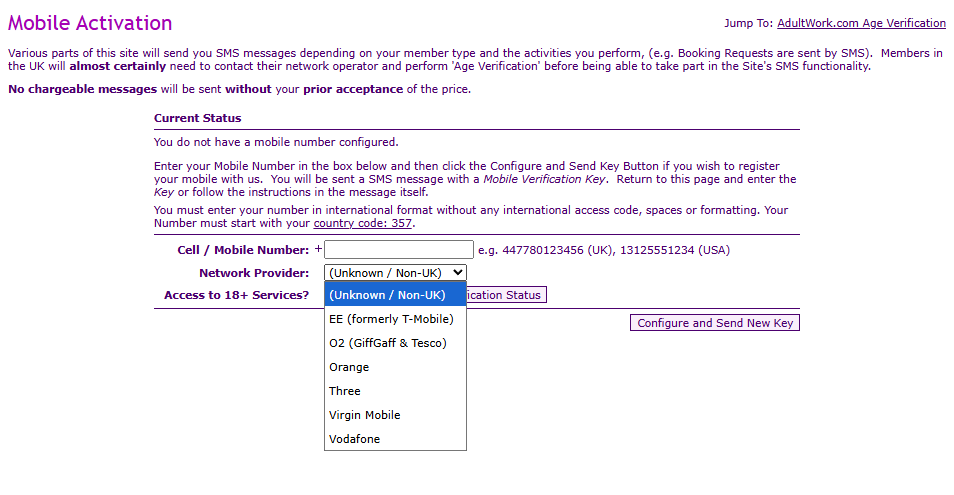Click the Cell / Mobile Number label
The height and width of the screenshot is (495, 954).
coord(243,250)
